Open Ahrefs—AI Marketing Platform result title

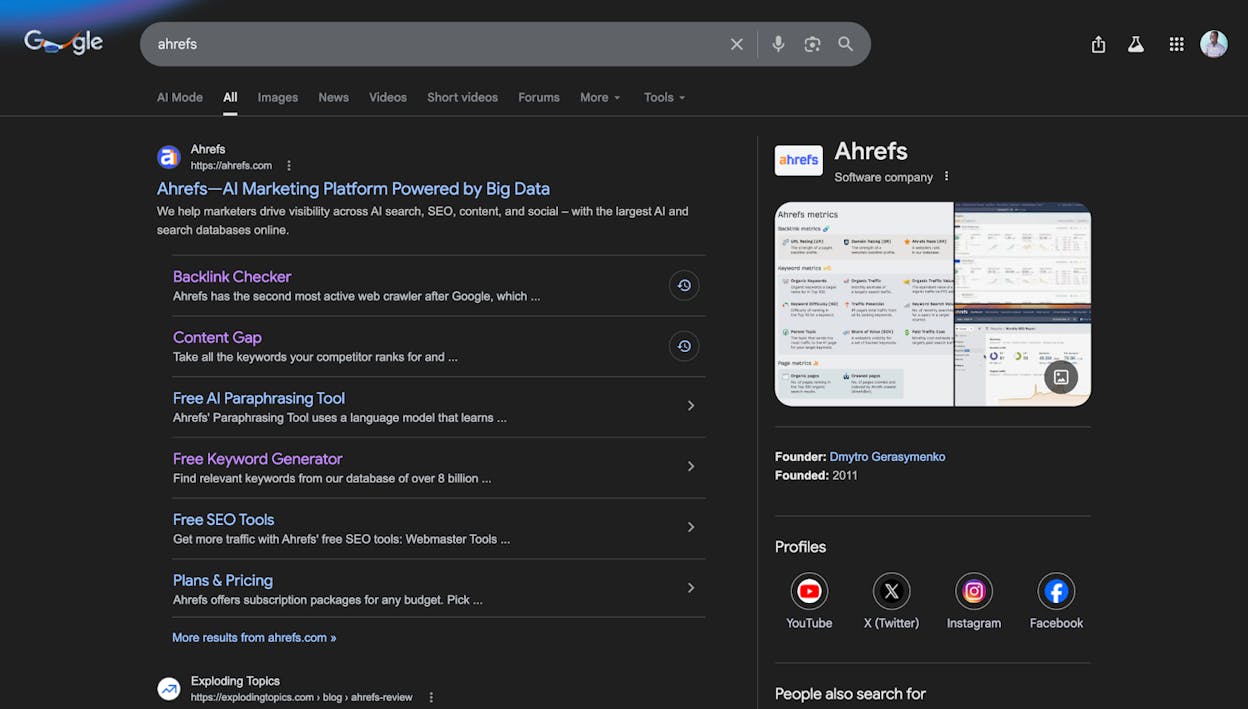click(x=353, y=189)
